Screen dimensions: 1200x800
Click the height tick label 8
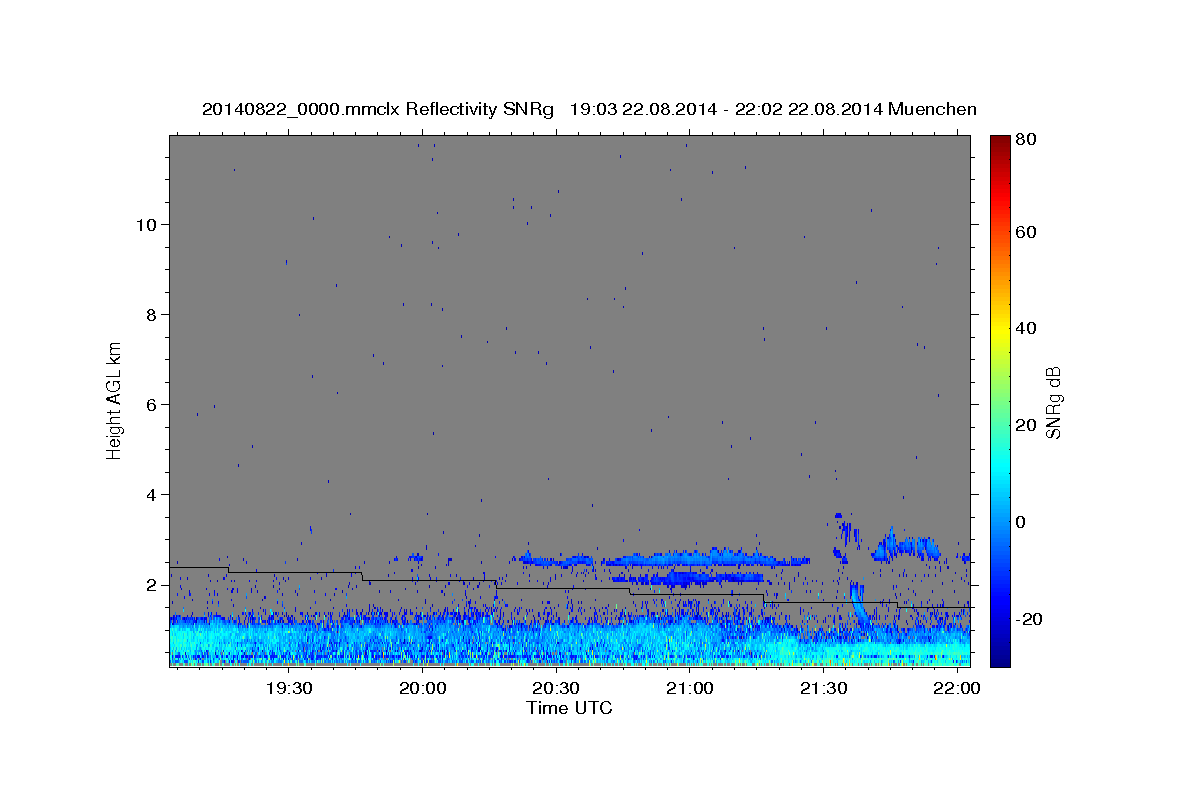(151, 314)
